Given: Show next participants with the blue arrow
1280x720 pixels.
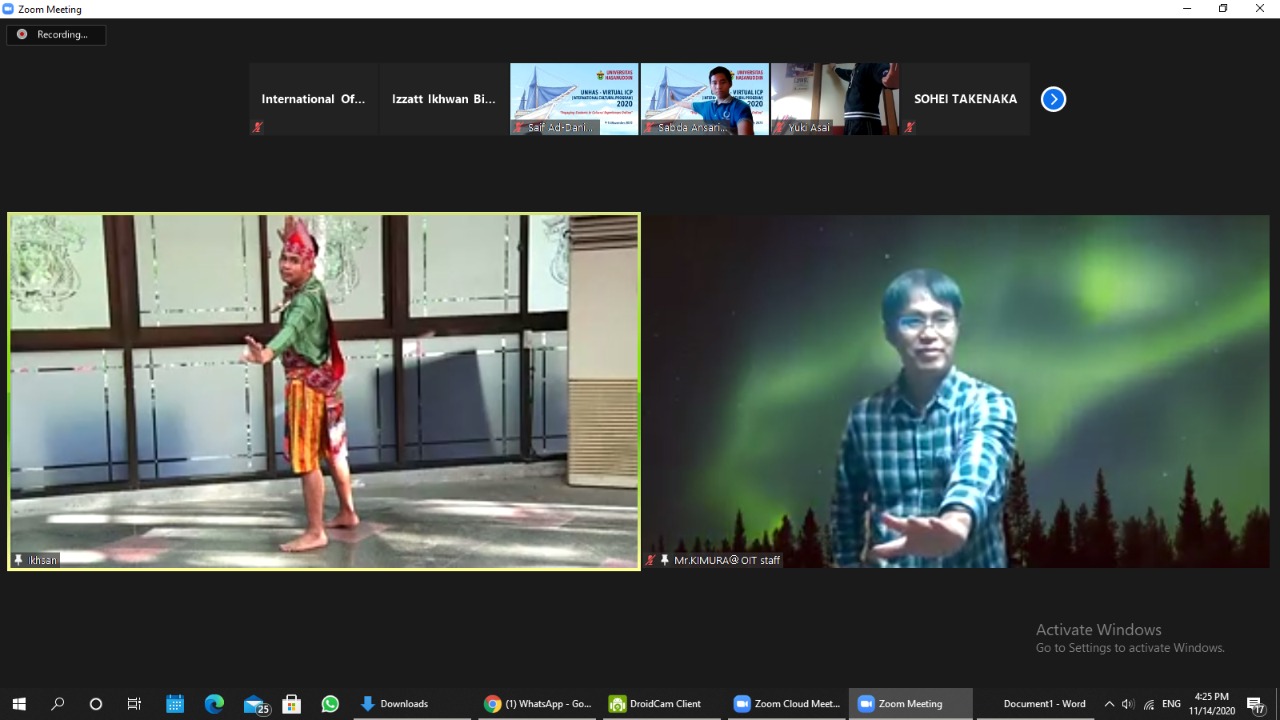Looking at the screenshot, I should (1053, 99).
